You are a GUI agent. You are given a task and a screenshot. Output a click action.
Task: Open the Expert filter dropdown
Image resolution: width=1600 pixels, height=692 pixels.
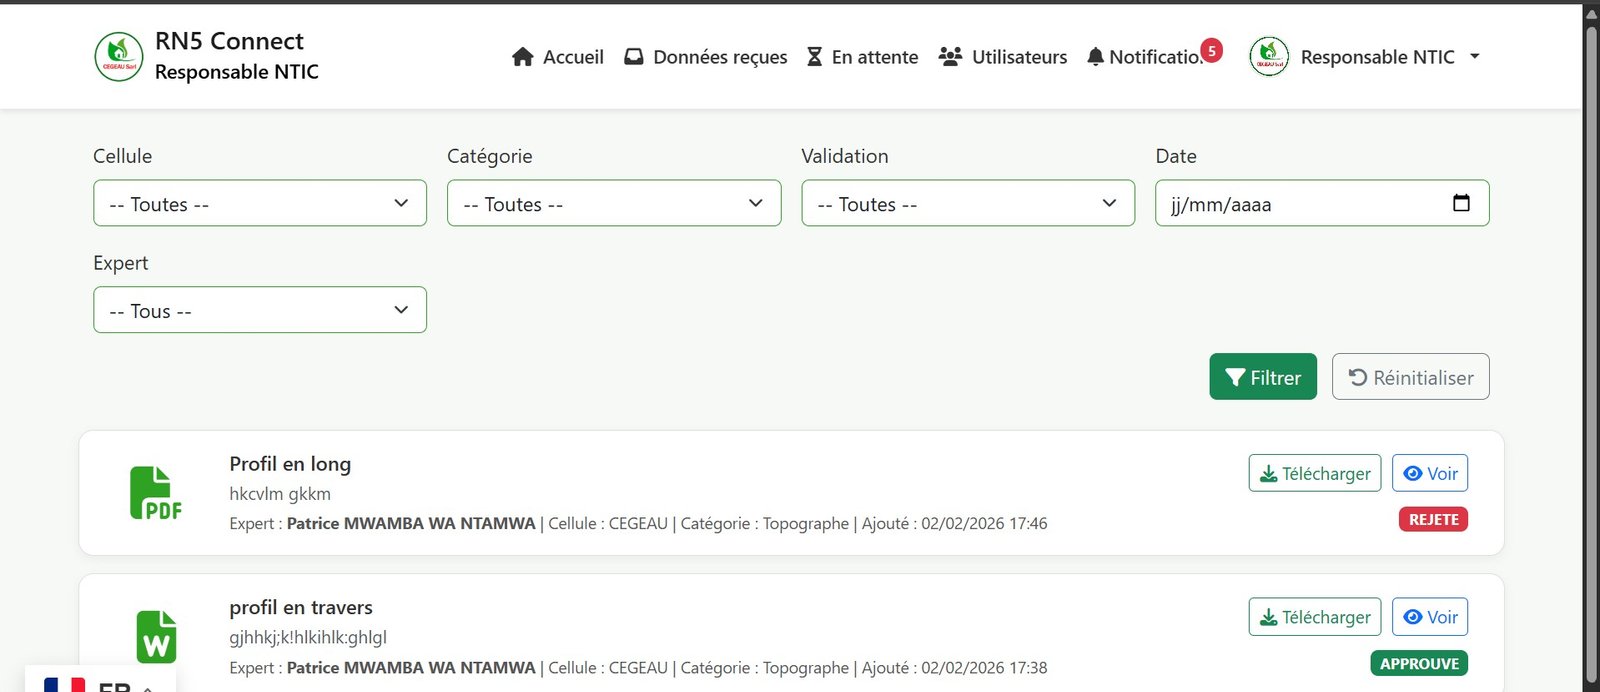(x=260, y=310)
